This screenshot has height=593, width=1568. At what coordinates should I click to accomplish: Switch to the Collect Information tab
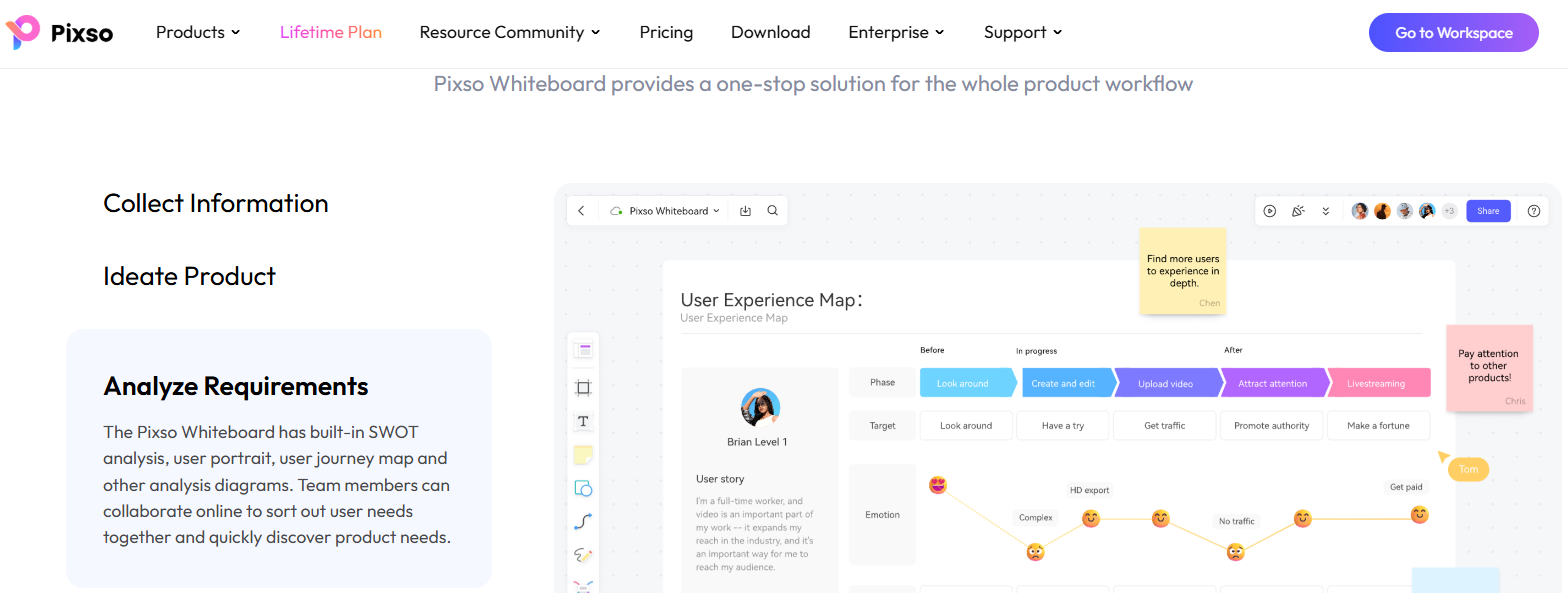coord(216,203)
